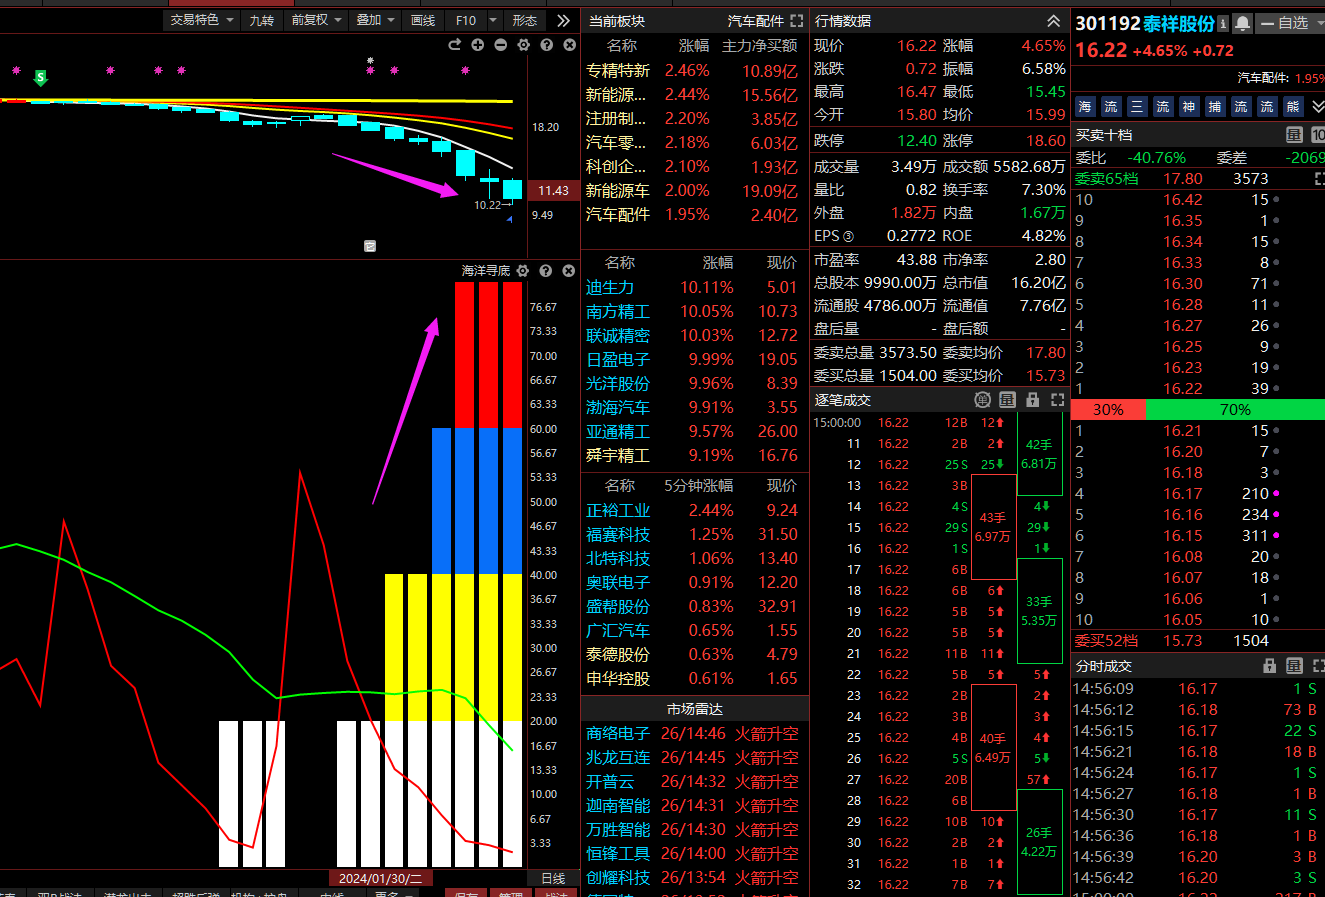Open the dropdown arrow next to F10
Viewport: 1325px width, 897px height.
(493, 20)
